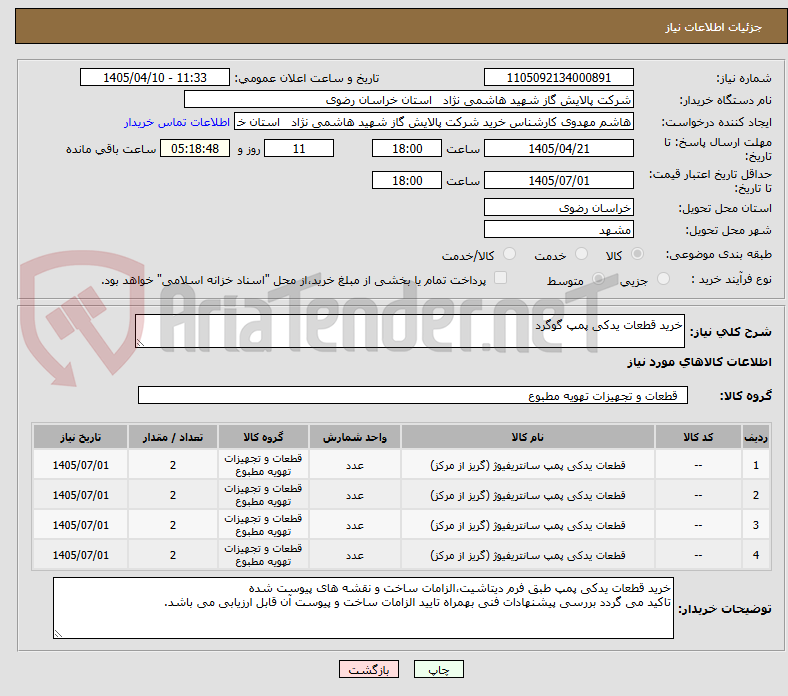Image resolution: width=788 pixels, height=696 pixels.
Task: Click the گروه کالا column header
Action: [x=263, y=437]
